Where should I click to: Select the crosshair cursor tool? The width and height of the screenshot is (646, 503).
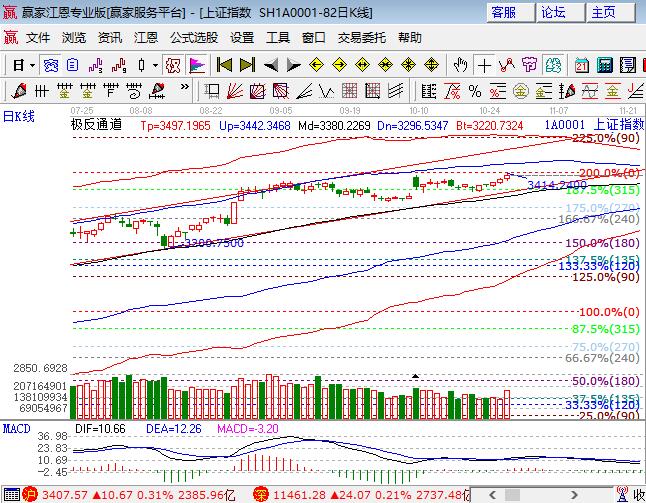point(484,65)
